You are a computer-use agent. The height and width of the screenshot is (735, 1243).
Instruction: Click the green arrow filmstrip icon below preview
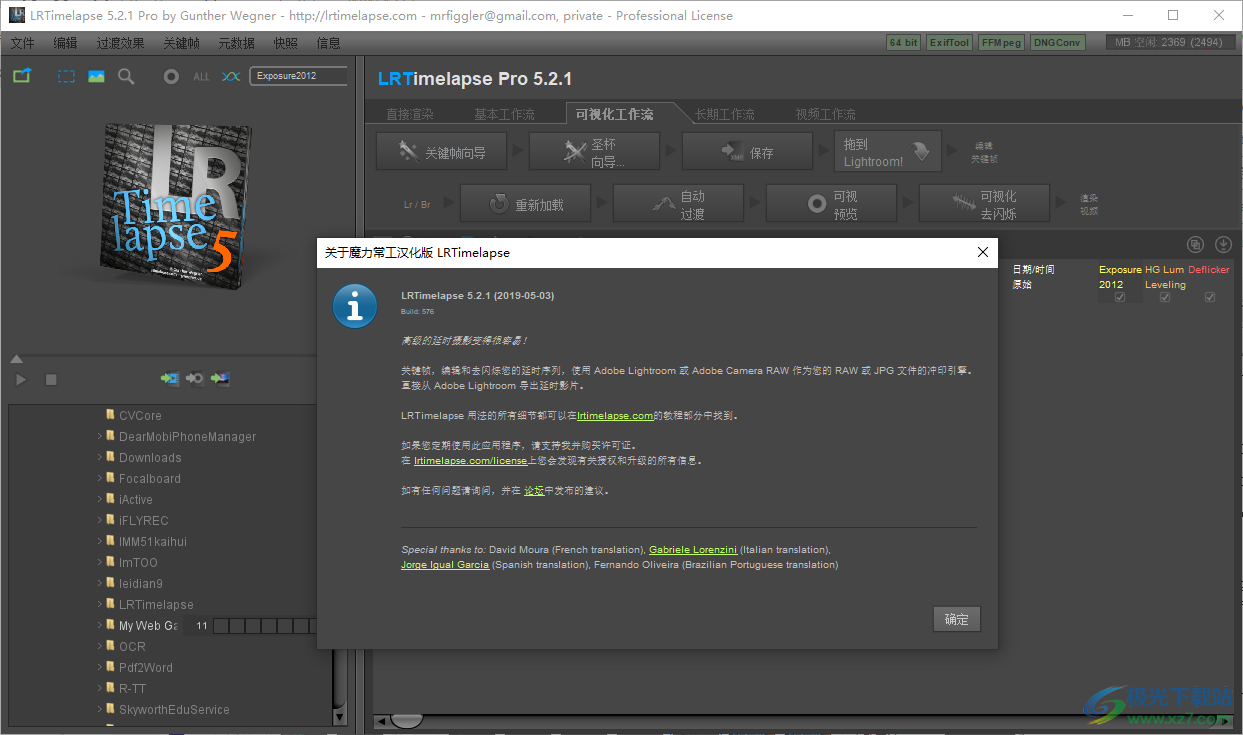[x=170, y=379]
